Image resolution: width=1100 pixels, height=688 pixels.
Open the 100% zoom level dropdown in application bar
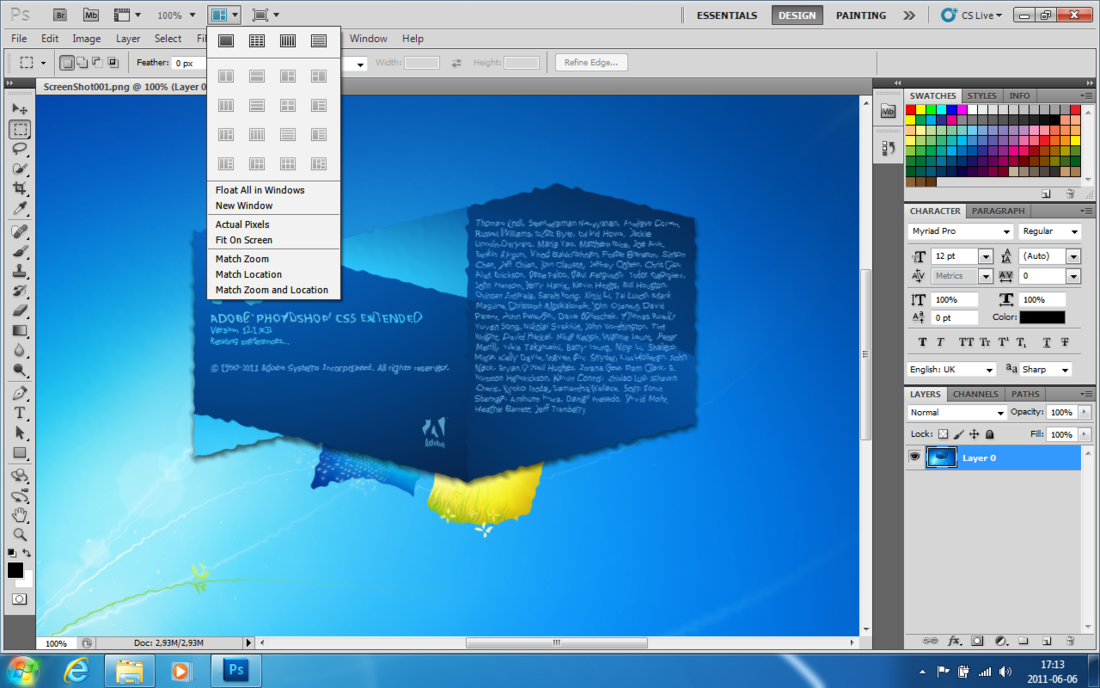pos(192,15)
